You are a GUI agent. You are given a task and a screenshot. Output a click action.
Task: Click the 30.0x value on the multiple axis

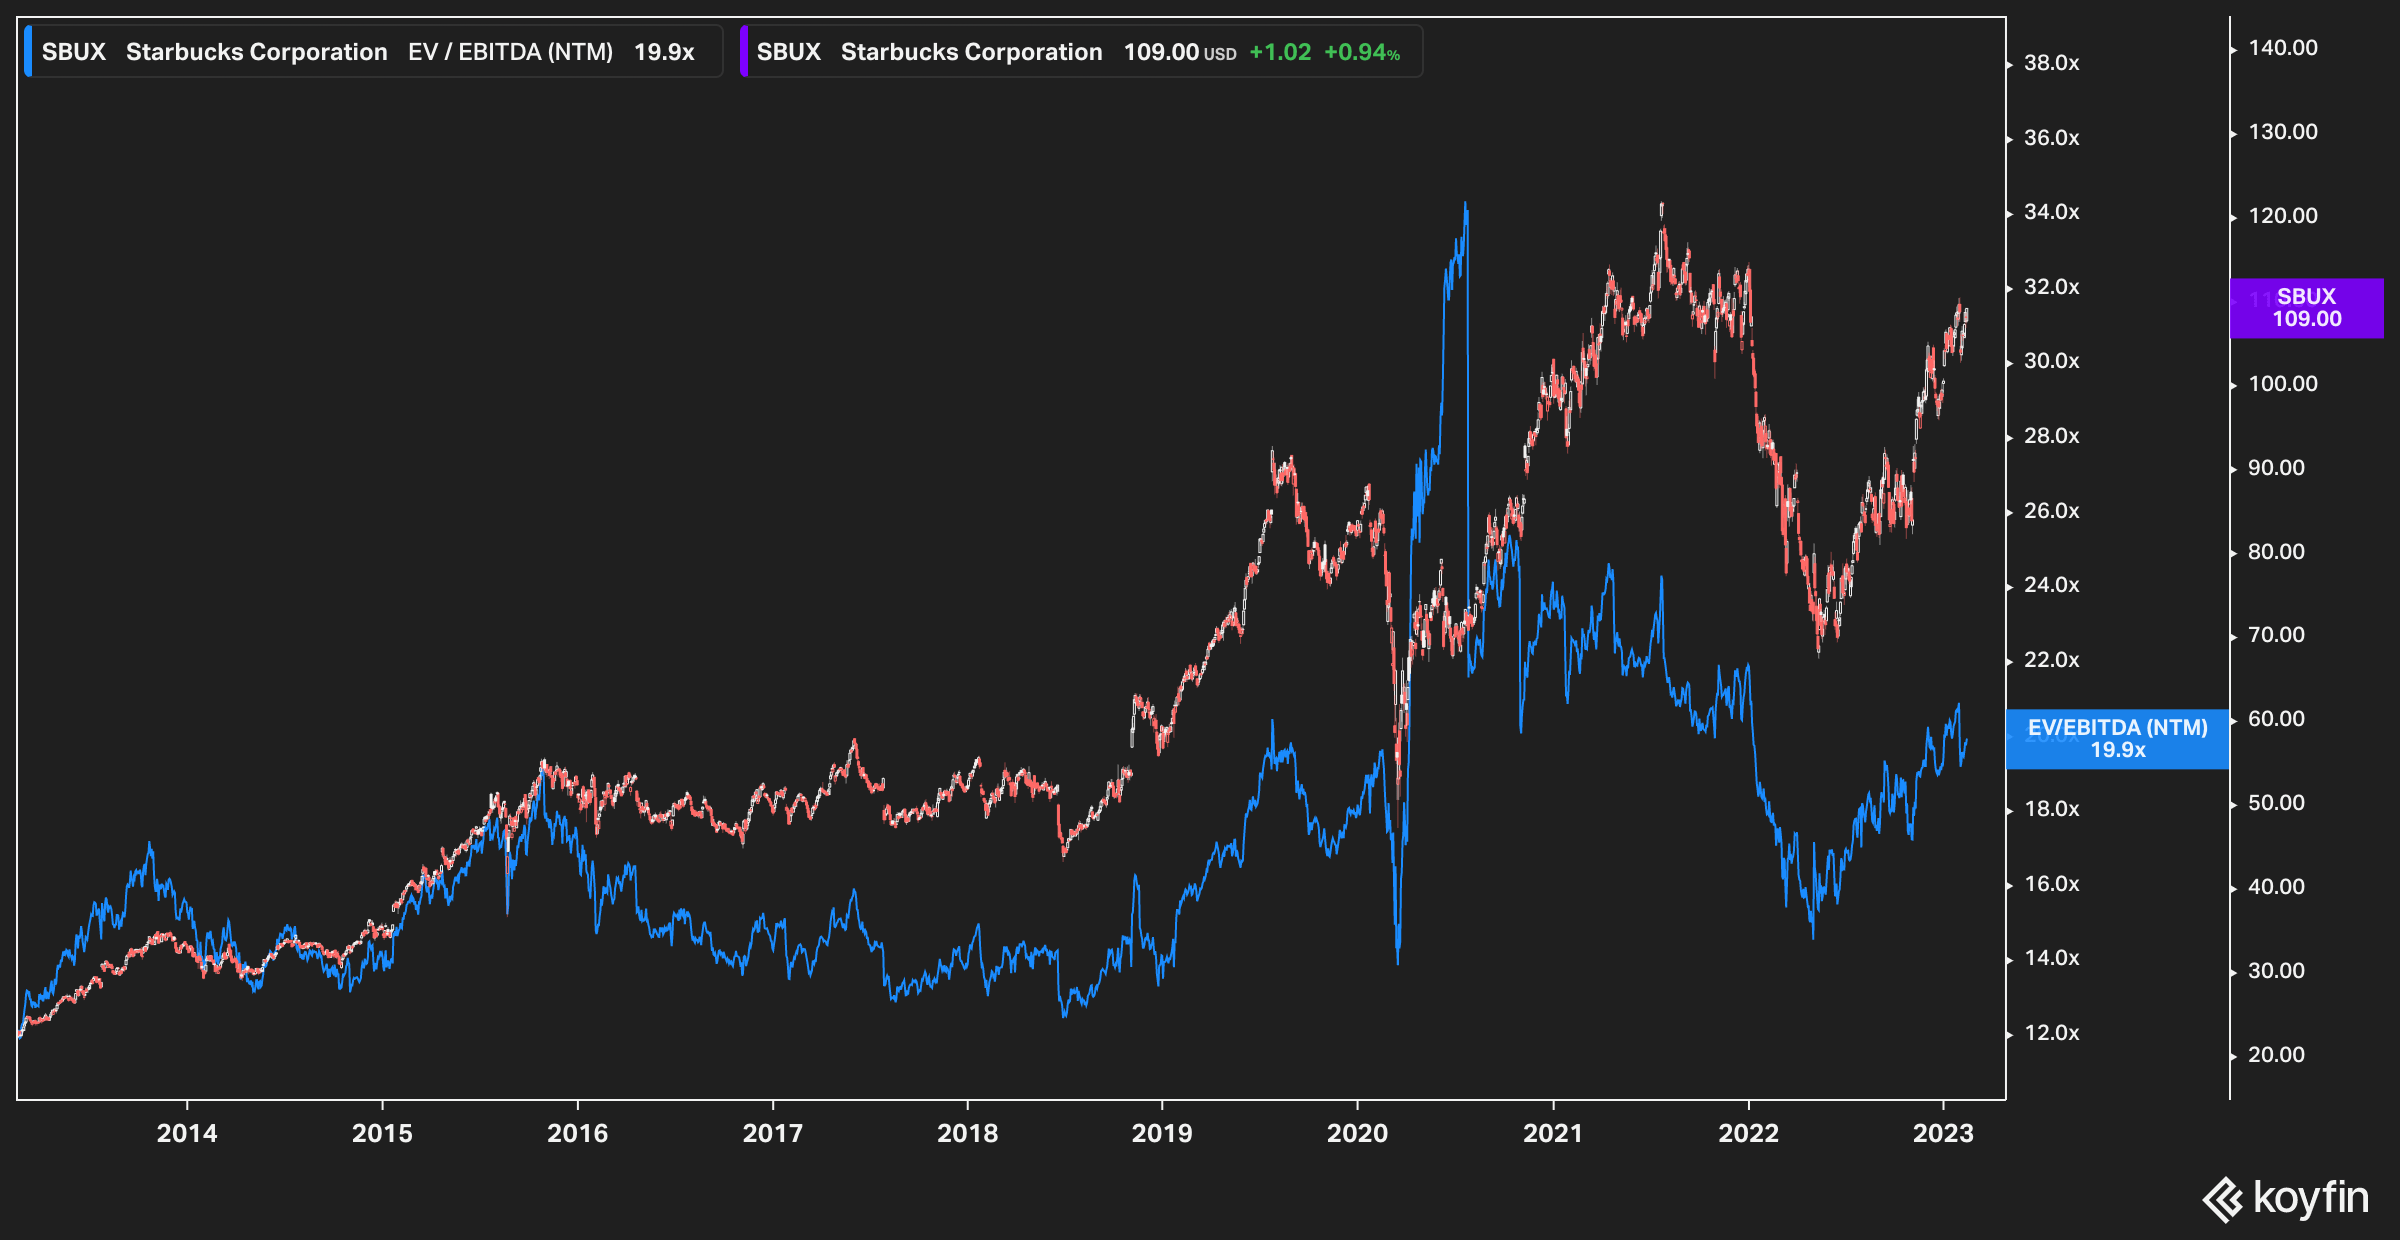[2051, 361]
